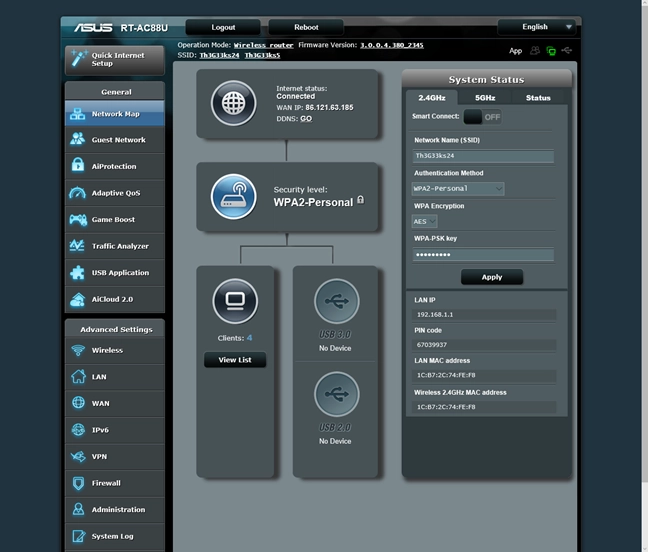This screenshot has height=552, width=648.
Task: Switch to the 2.4GHz tab
Action: tap(431, 98)
